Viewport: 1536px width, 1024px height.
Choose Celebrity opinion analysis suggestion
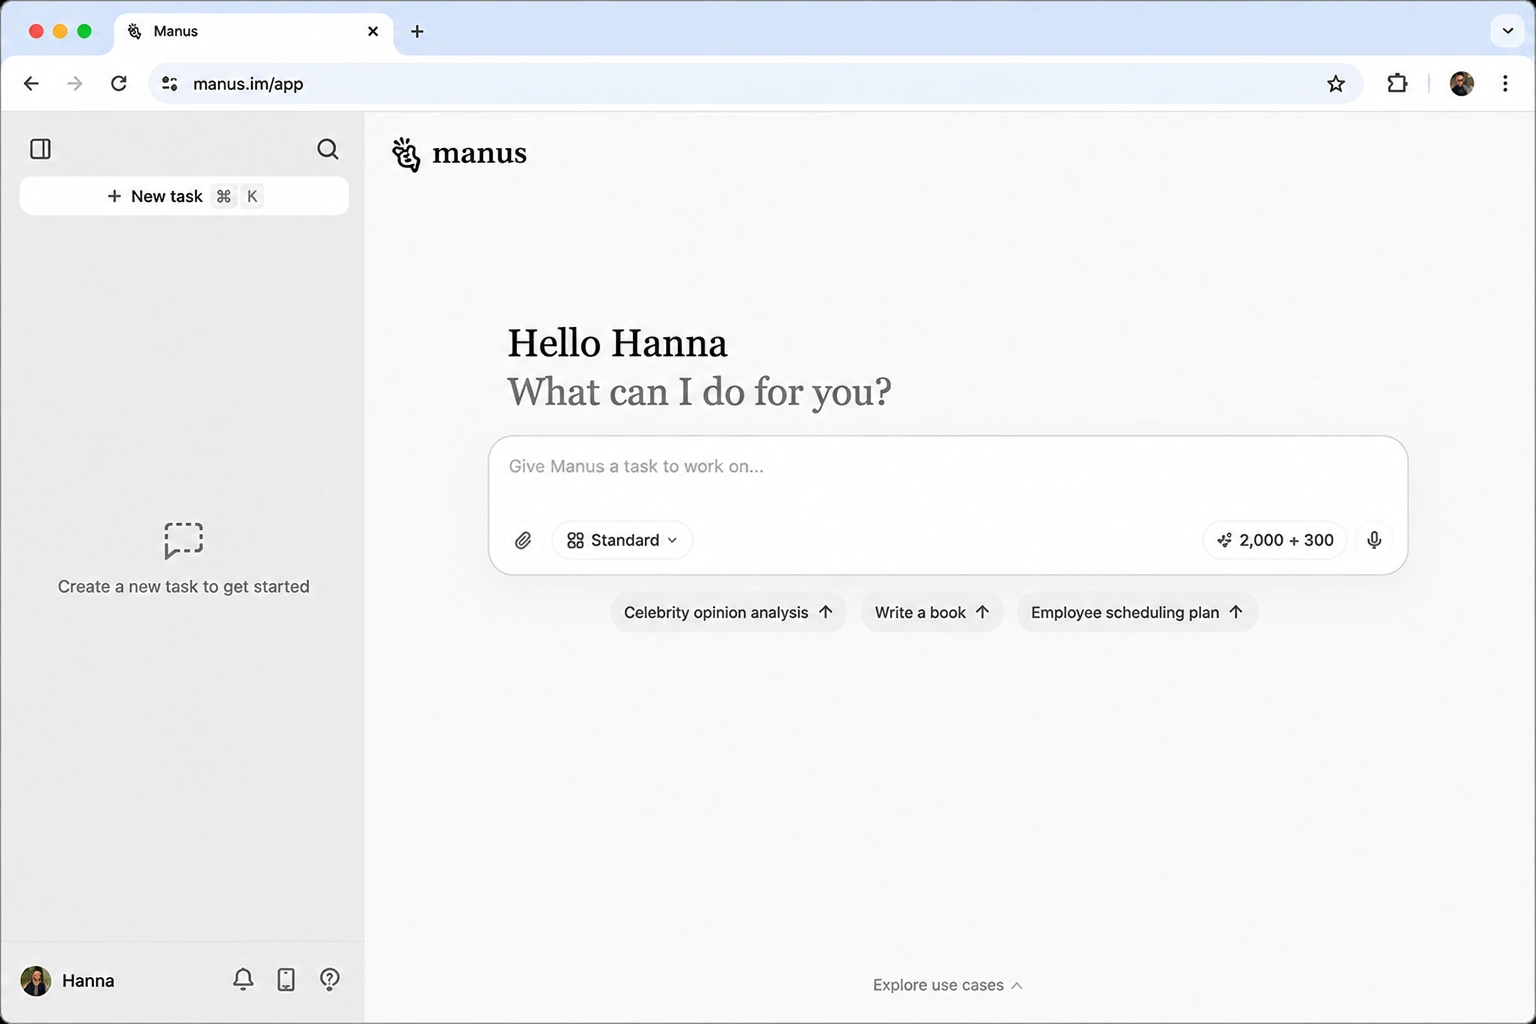(x=728, y=612)
